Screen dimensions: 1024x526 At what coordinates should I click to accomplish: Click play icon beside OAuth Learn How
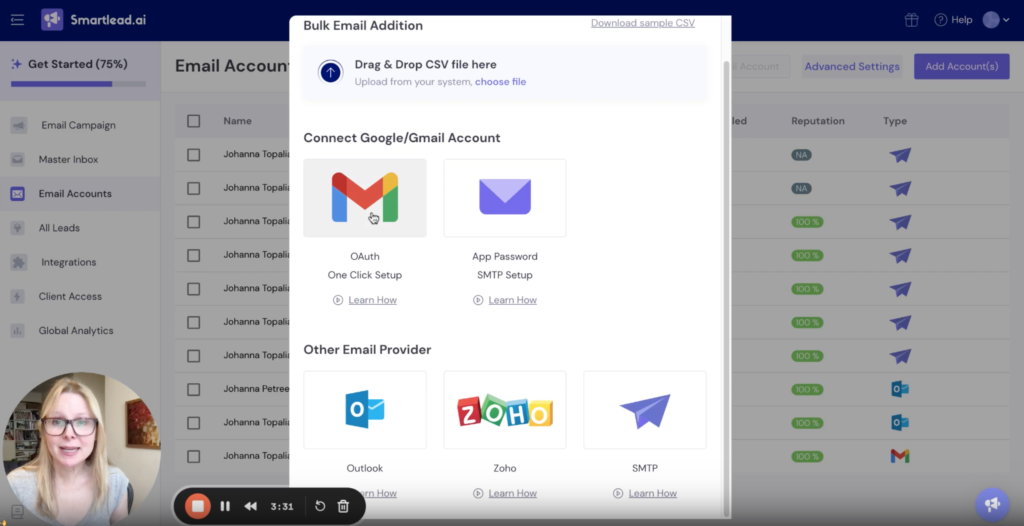click(x=338, y=300)
